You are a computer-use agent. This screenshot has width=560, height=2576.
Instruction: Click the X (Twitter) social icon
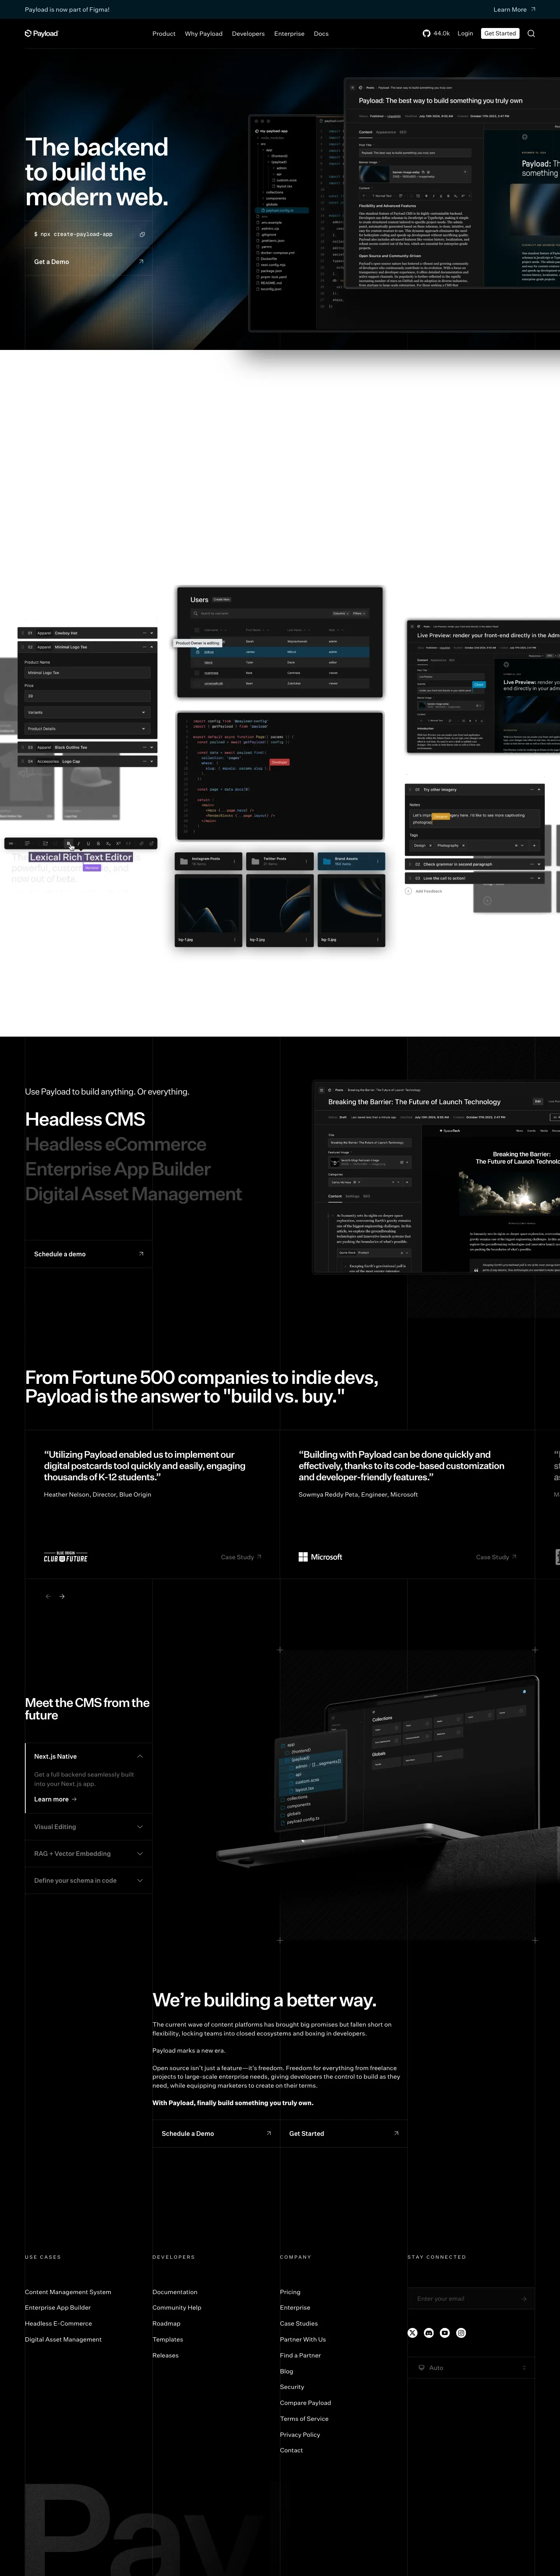pos(412,2333)
